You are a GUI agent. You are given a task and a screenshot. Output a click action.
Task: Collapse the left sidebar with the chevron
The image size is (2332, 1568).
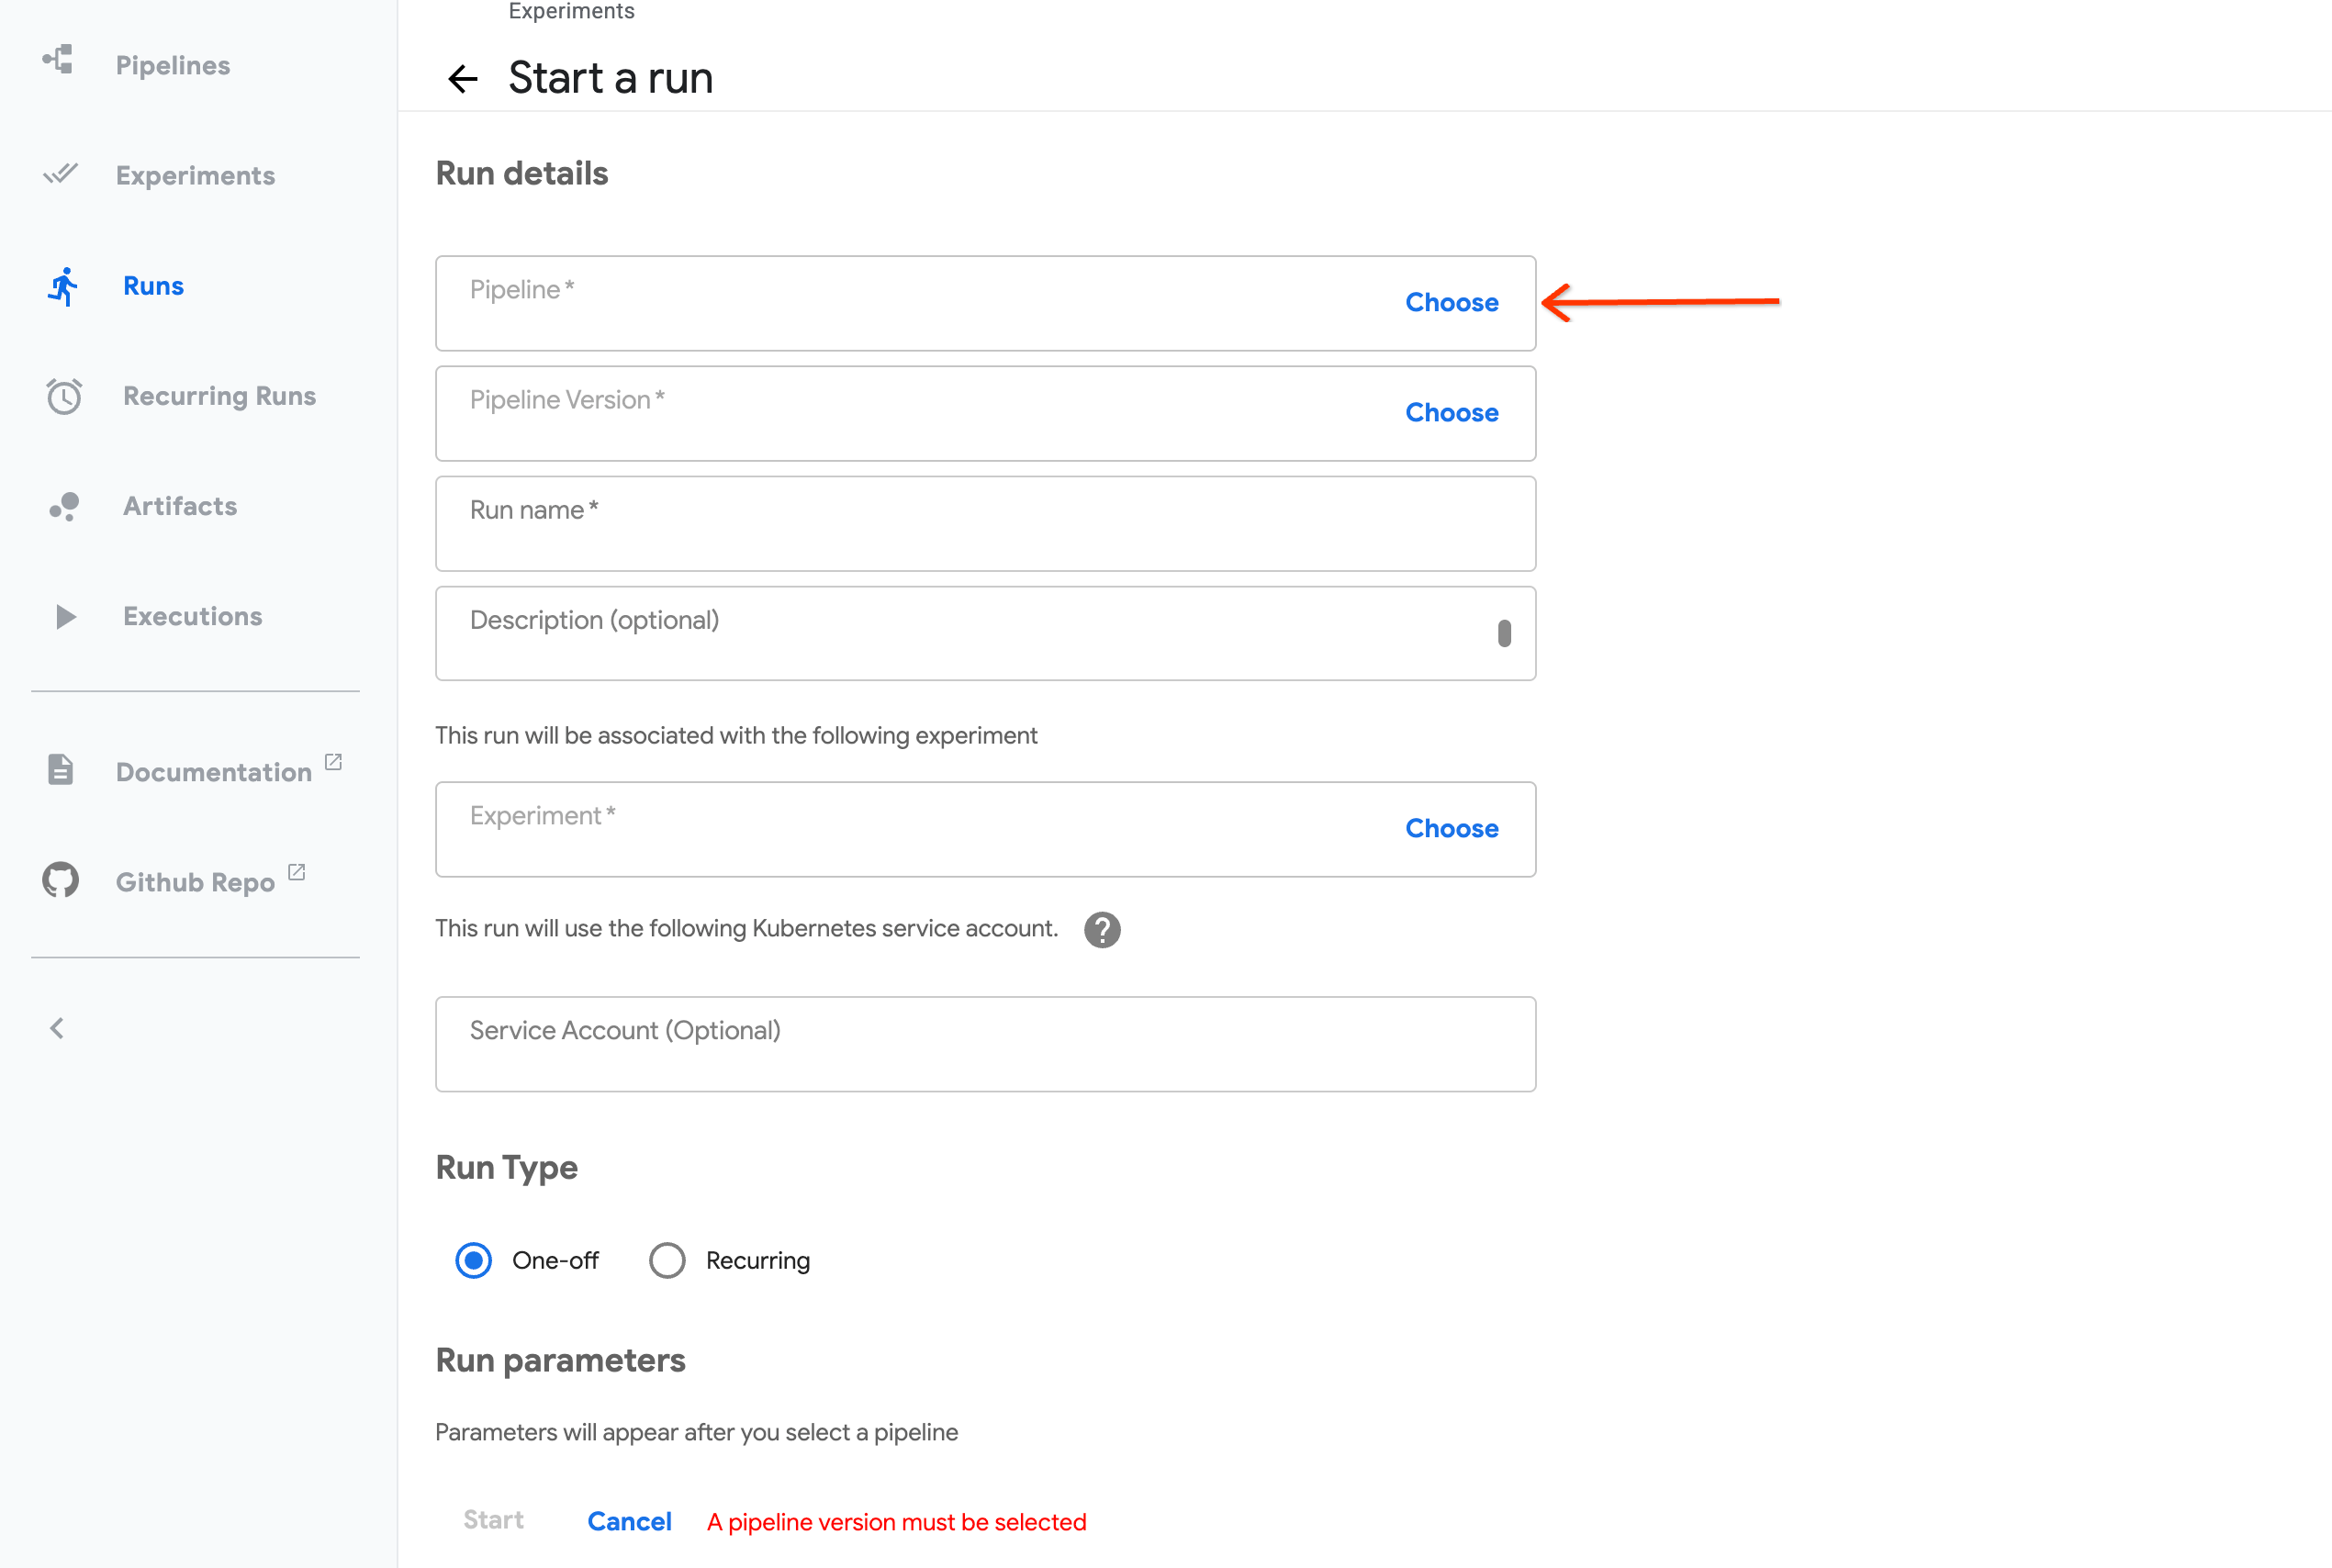(x=56, y=1027)
